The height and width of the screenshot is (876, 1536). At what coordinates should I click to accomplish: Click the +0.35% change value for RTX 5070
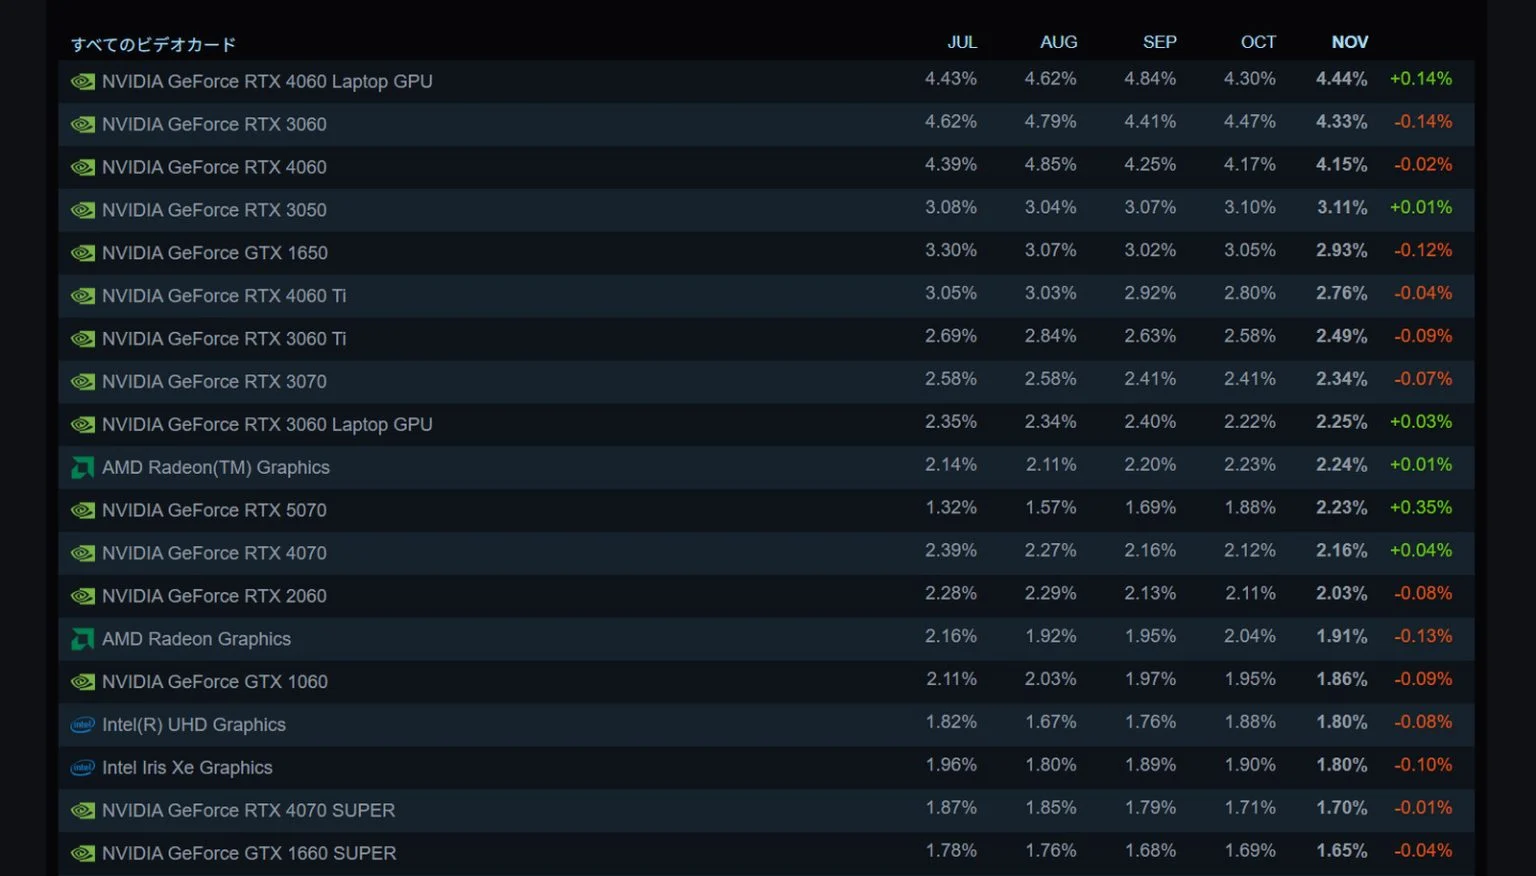tap(1420, 507)
